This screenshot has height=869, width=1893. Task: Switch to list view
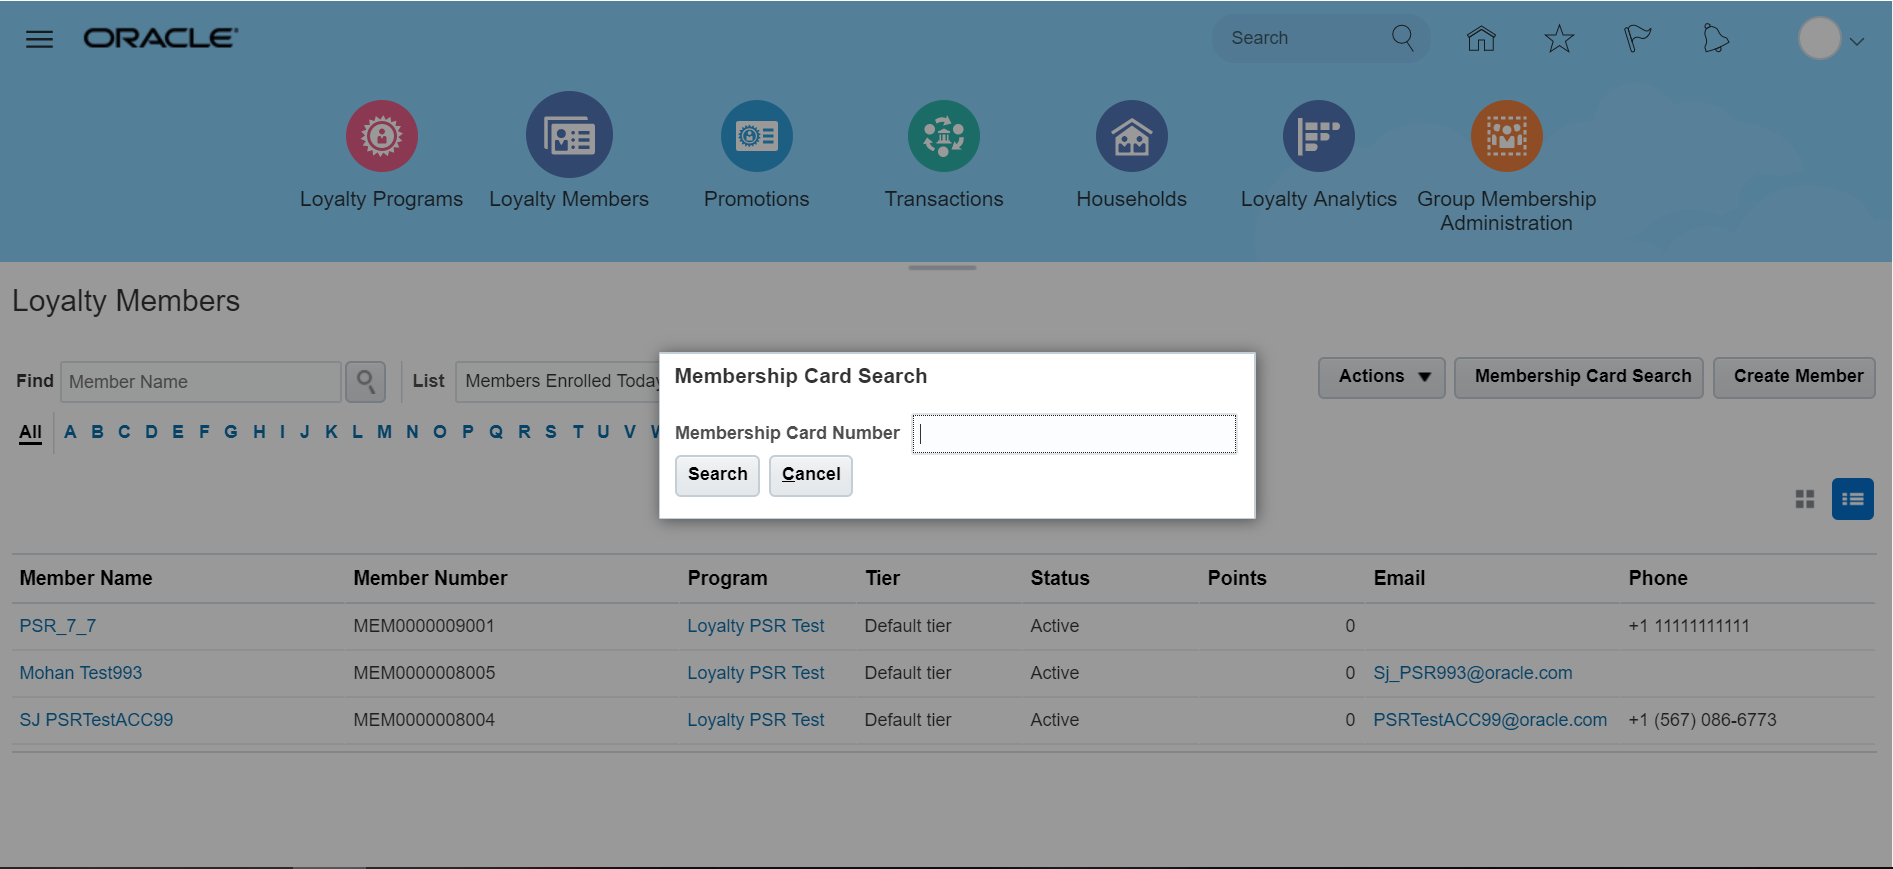point(1853,499)
